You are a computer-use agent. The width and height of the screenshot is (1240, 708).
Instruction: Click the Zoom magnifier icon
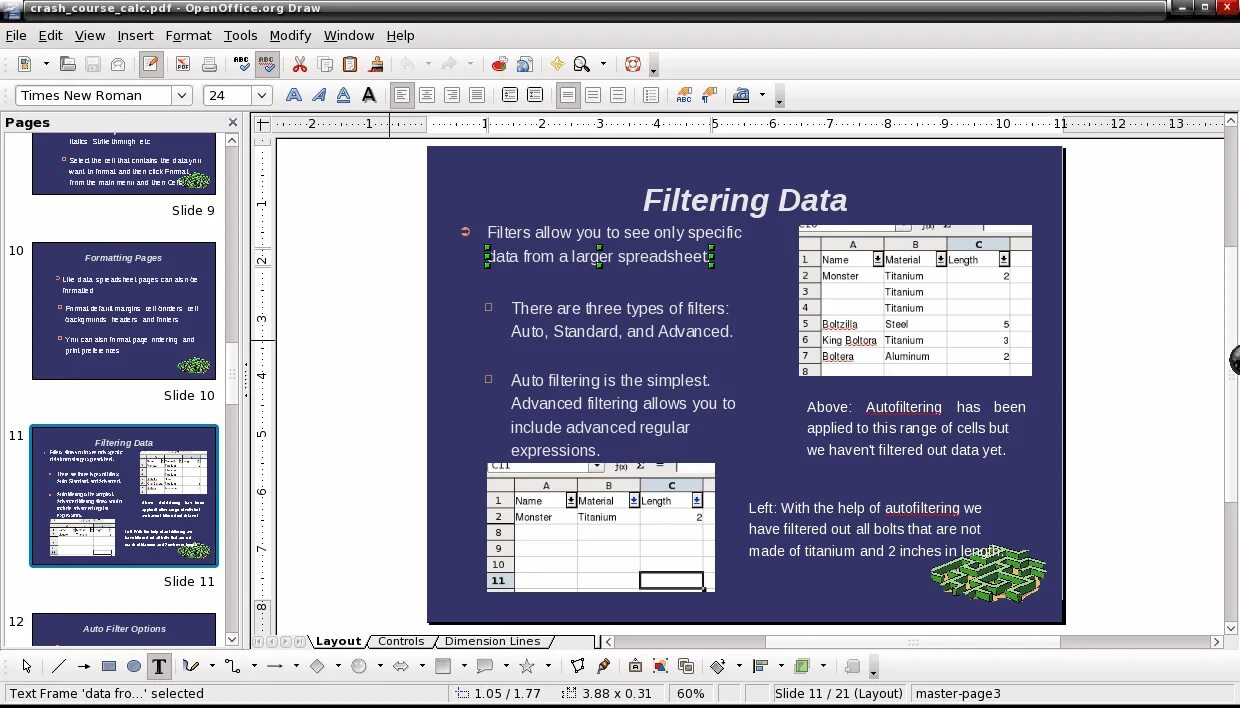[x=582, y=64]
